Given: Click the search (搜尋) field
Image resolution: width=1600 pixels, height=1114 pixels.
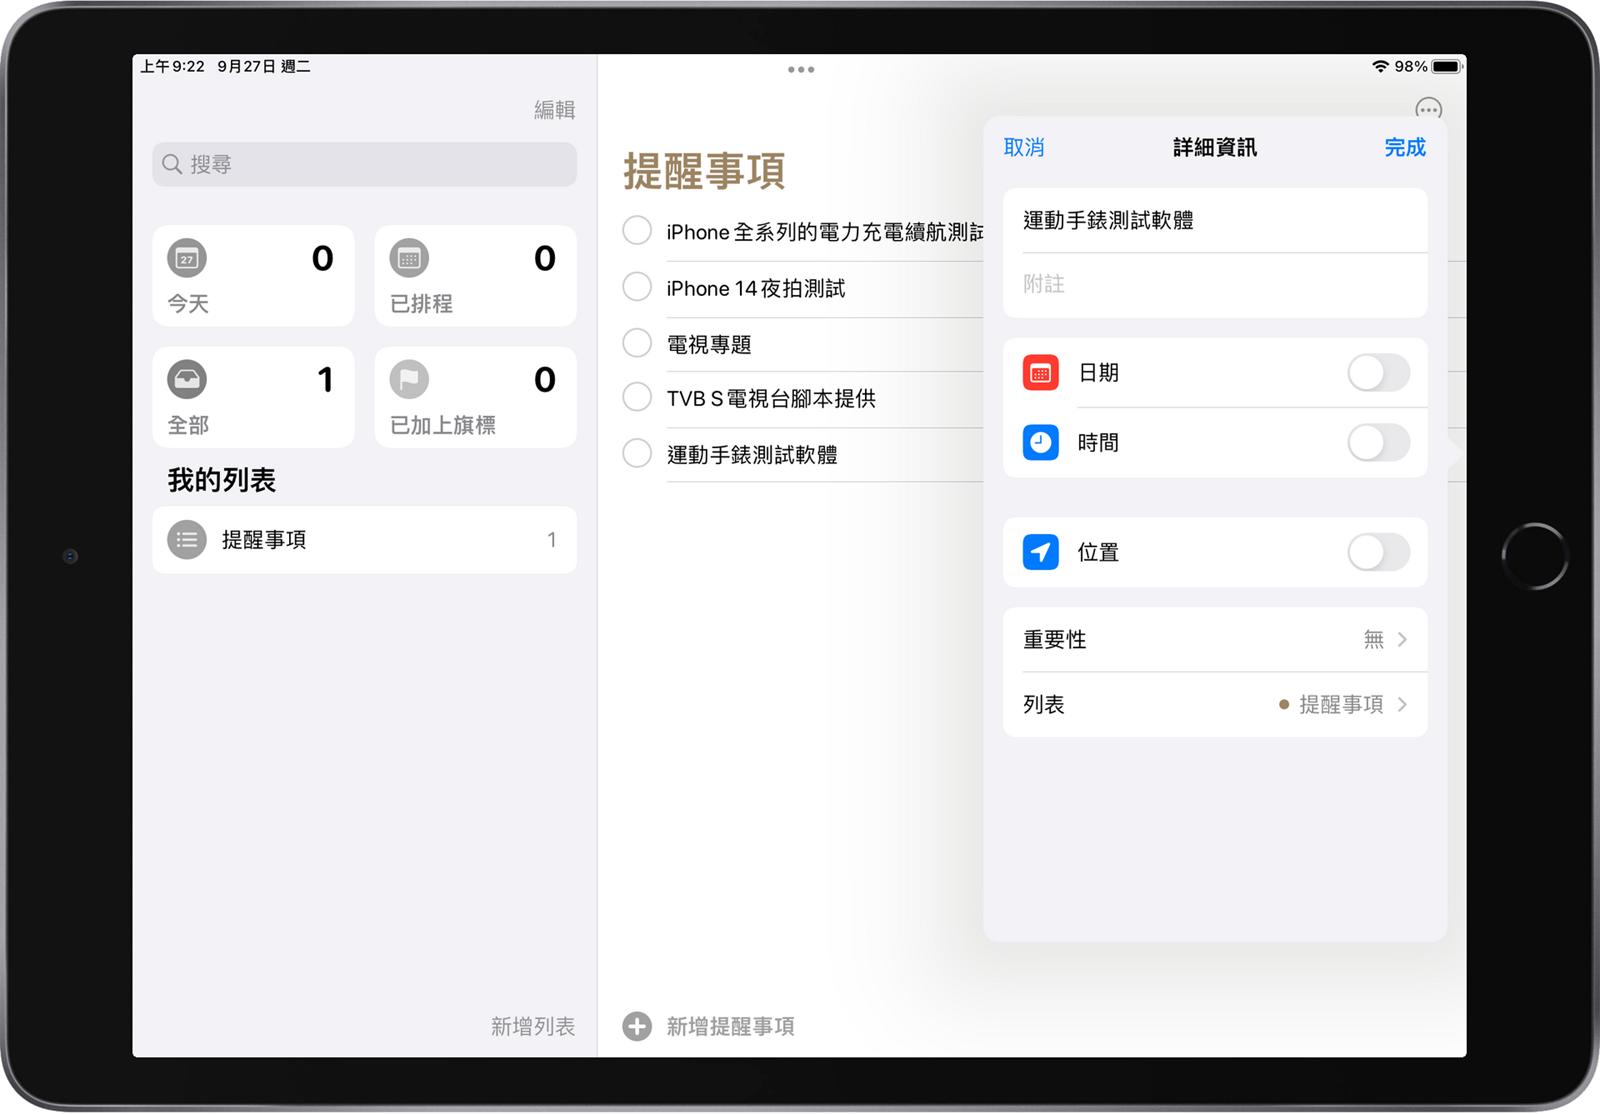Looking at the screenshot, I should pyautogui.click(x=364, y=164).
